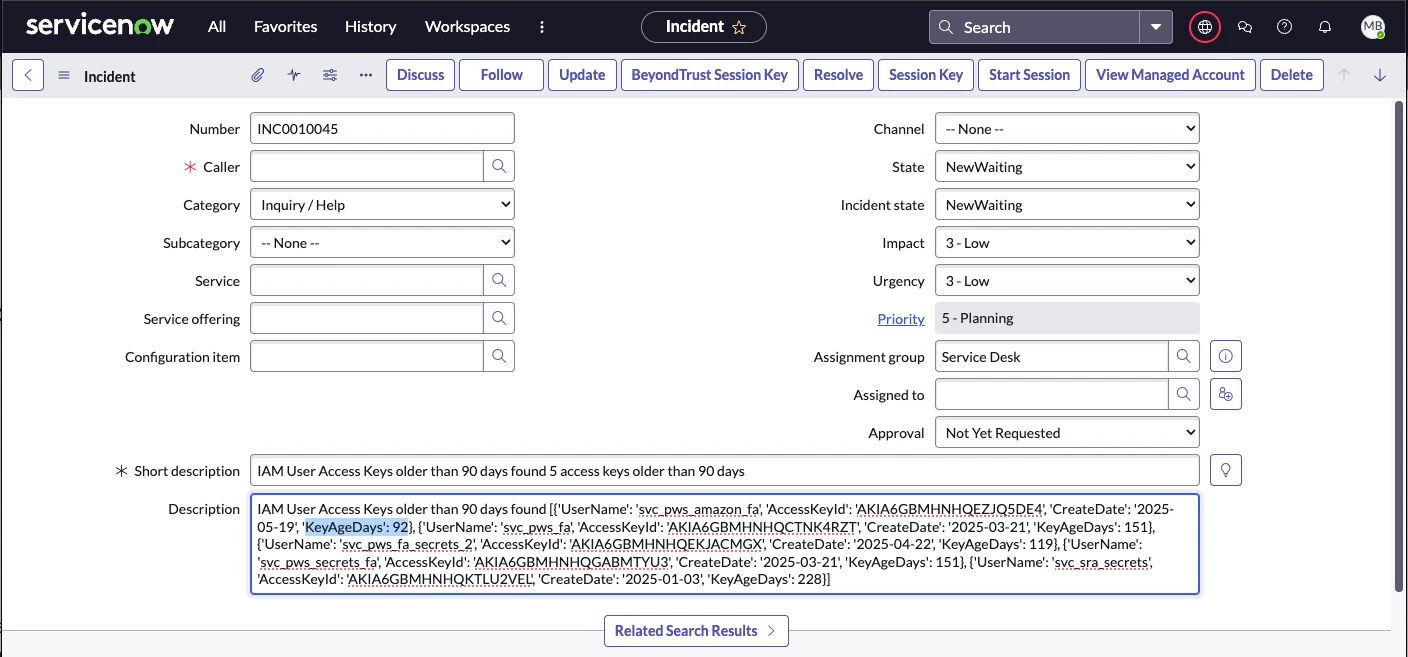Open the Favorites menu

click(285, 27)
